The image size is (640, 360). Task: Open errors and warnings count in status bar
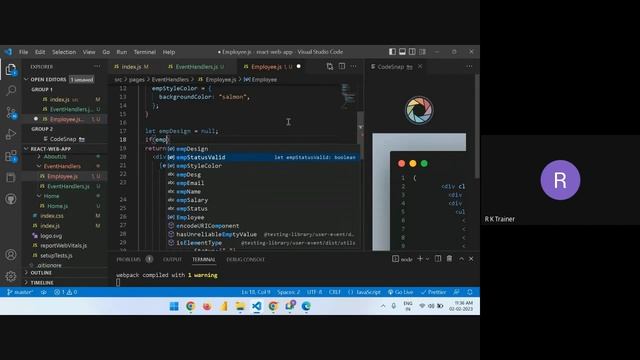click(x=66, y=292)
